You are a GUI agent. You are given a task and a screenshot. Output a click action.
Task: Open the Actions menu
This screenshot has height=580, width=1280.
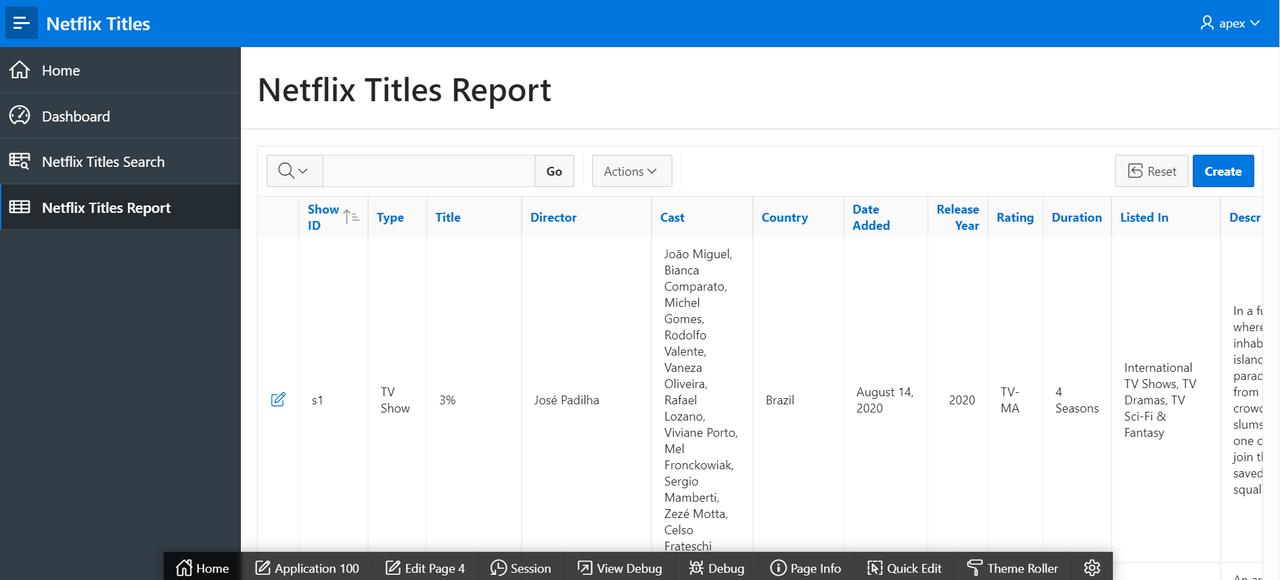click(x=631, y=171)
